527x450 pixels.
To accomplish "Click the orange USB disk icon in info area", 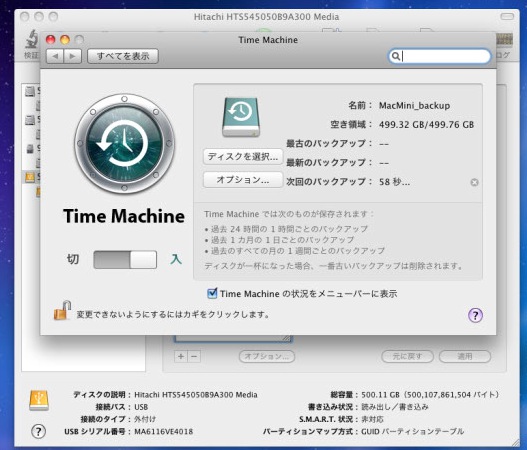I will pyautogui.click(x=39, y=400).
